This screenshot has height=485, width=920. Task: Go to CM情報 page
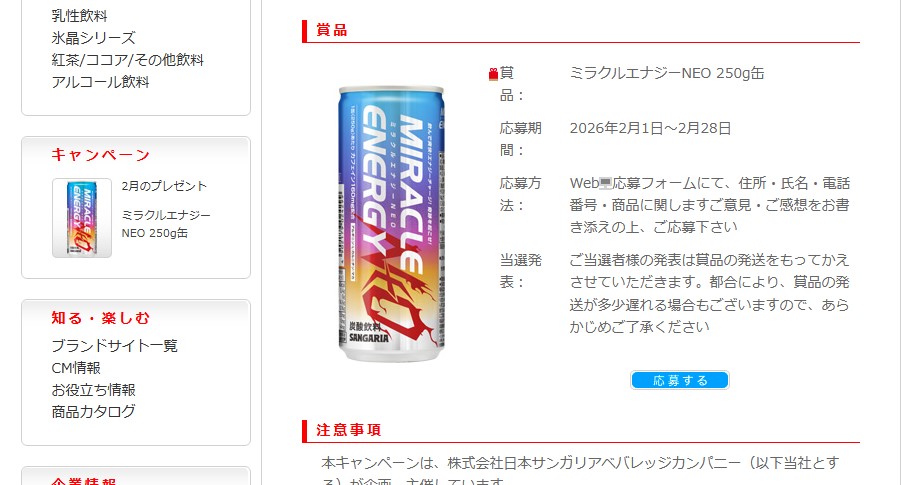[76, 368]
